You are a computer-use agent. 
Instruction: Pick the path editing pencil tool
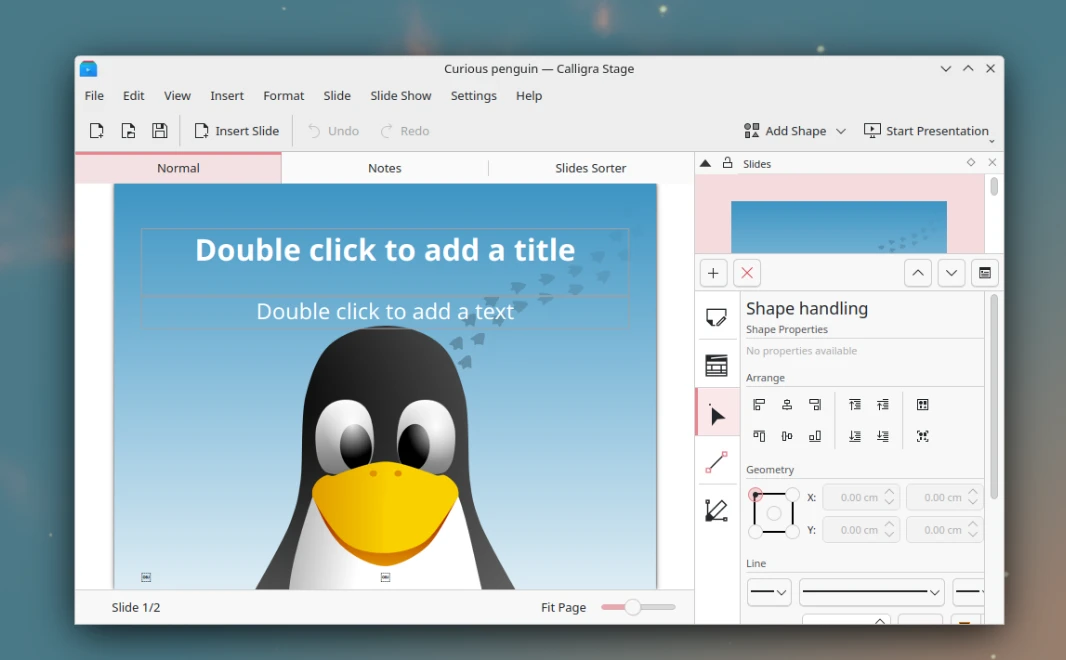point(717,510)
